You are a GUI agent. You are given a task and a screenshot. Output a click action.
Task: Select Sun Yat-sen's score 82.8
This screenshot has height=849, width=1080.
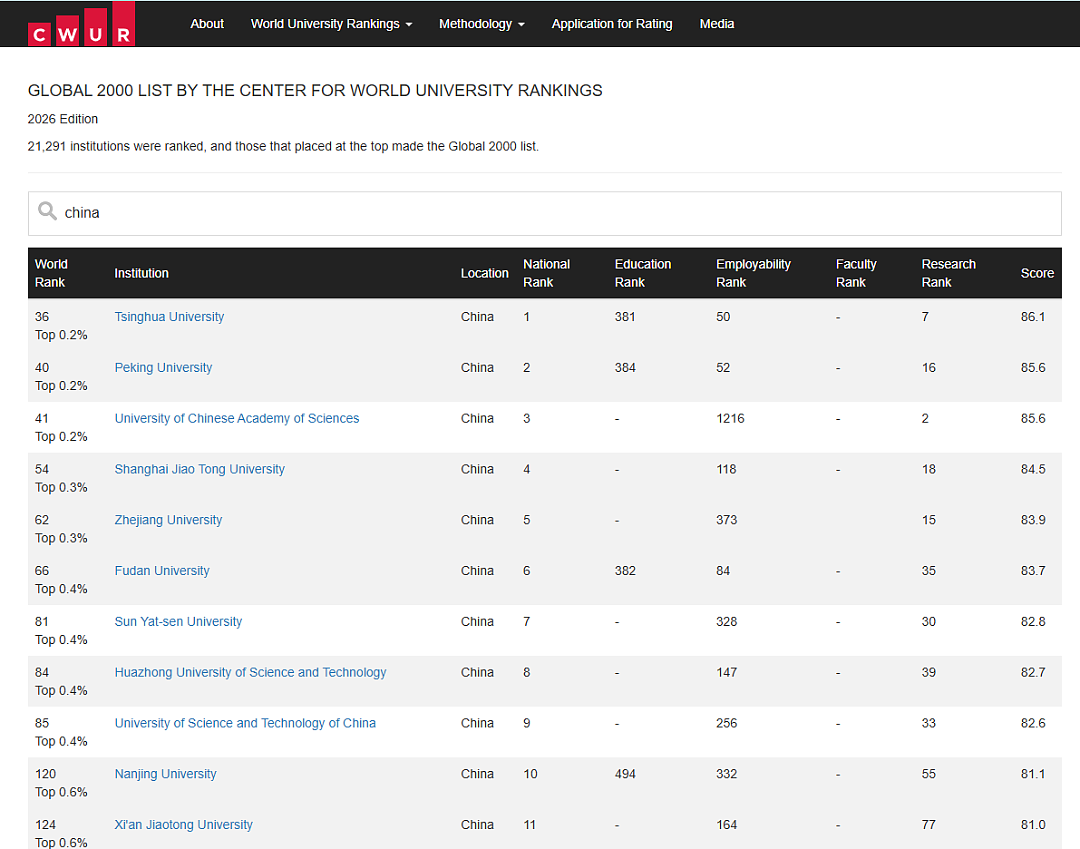coord(1033,622)
